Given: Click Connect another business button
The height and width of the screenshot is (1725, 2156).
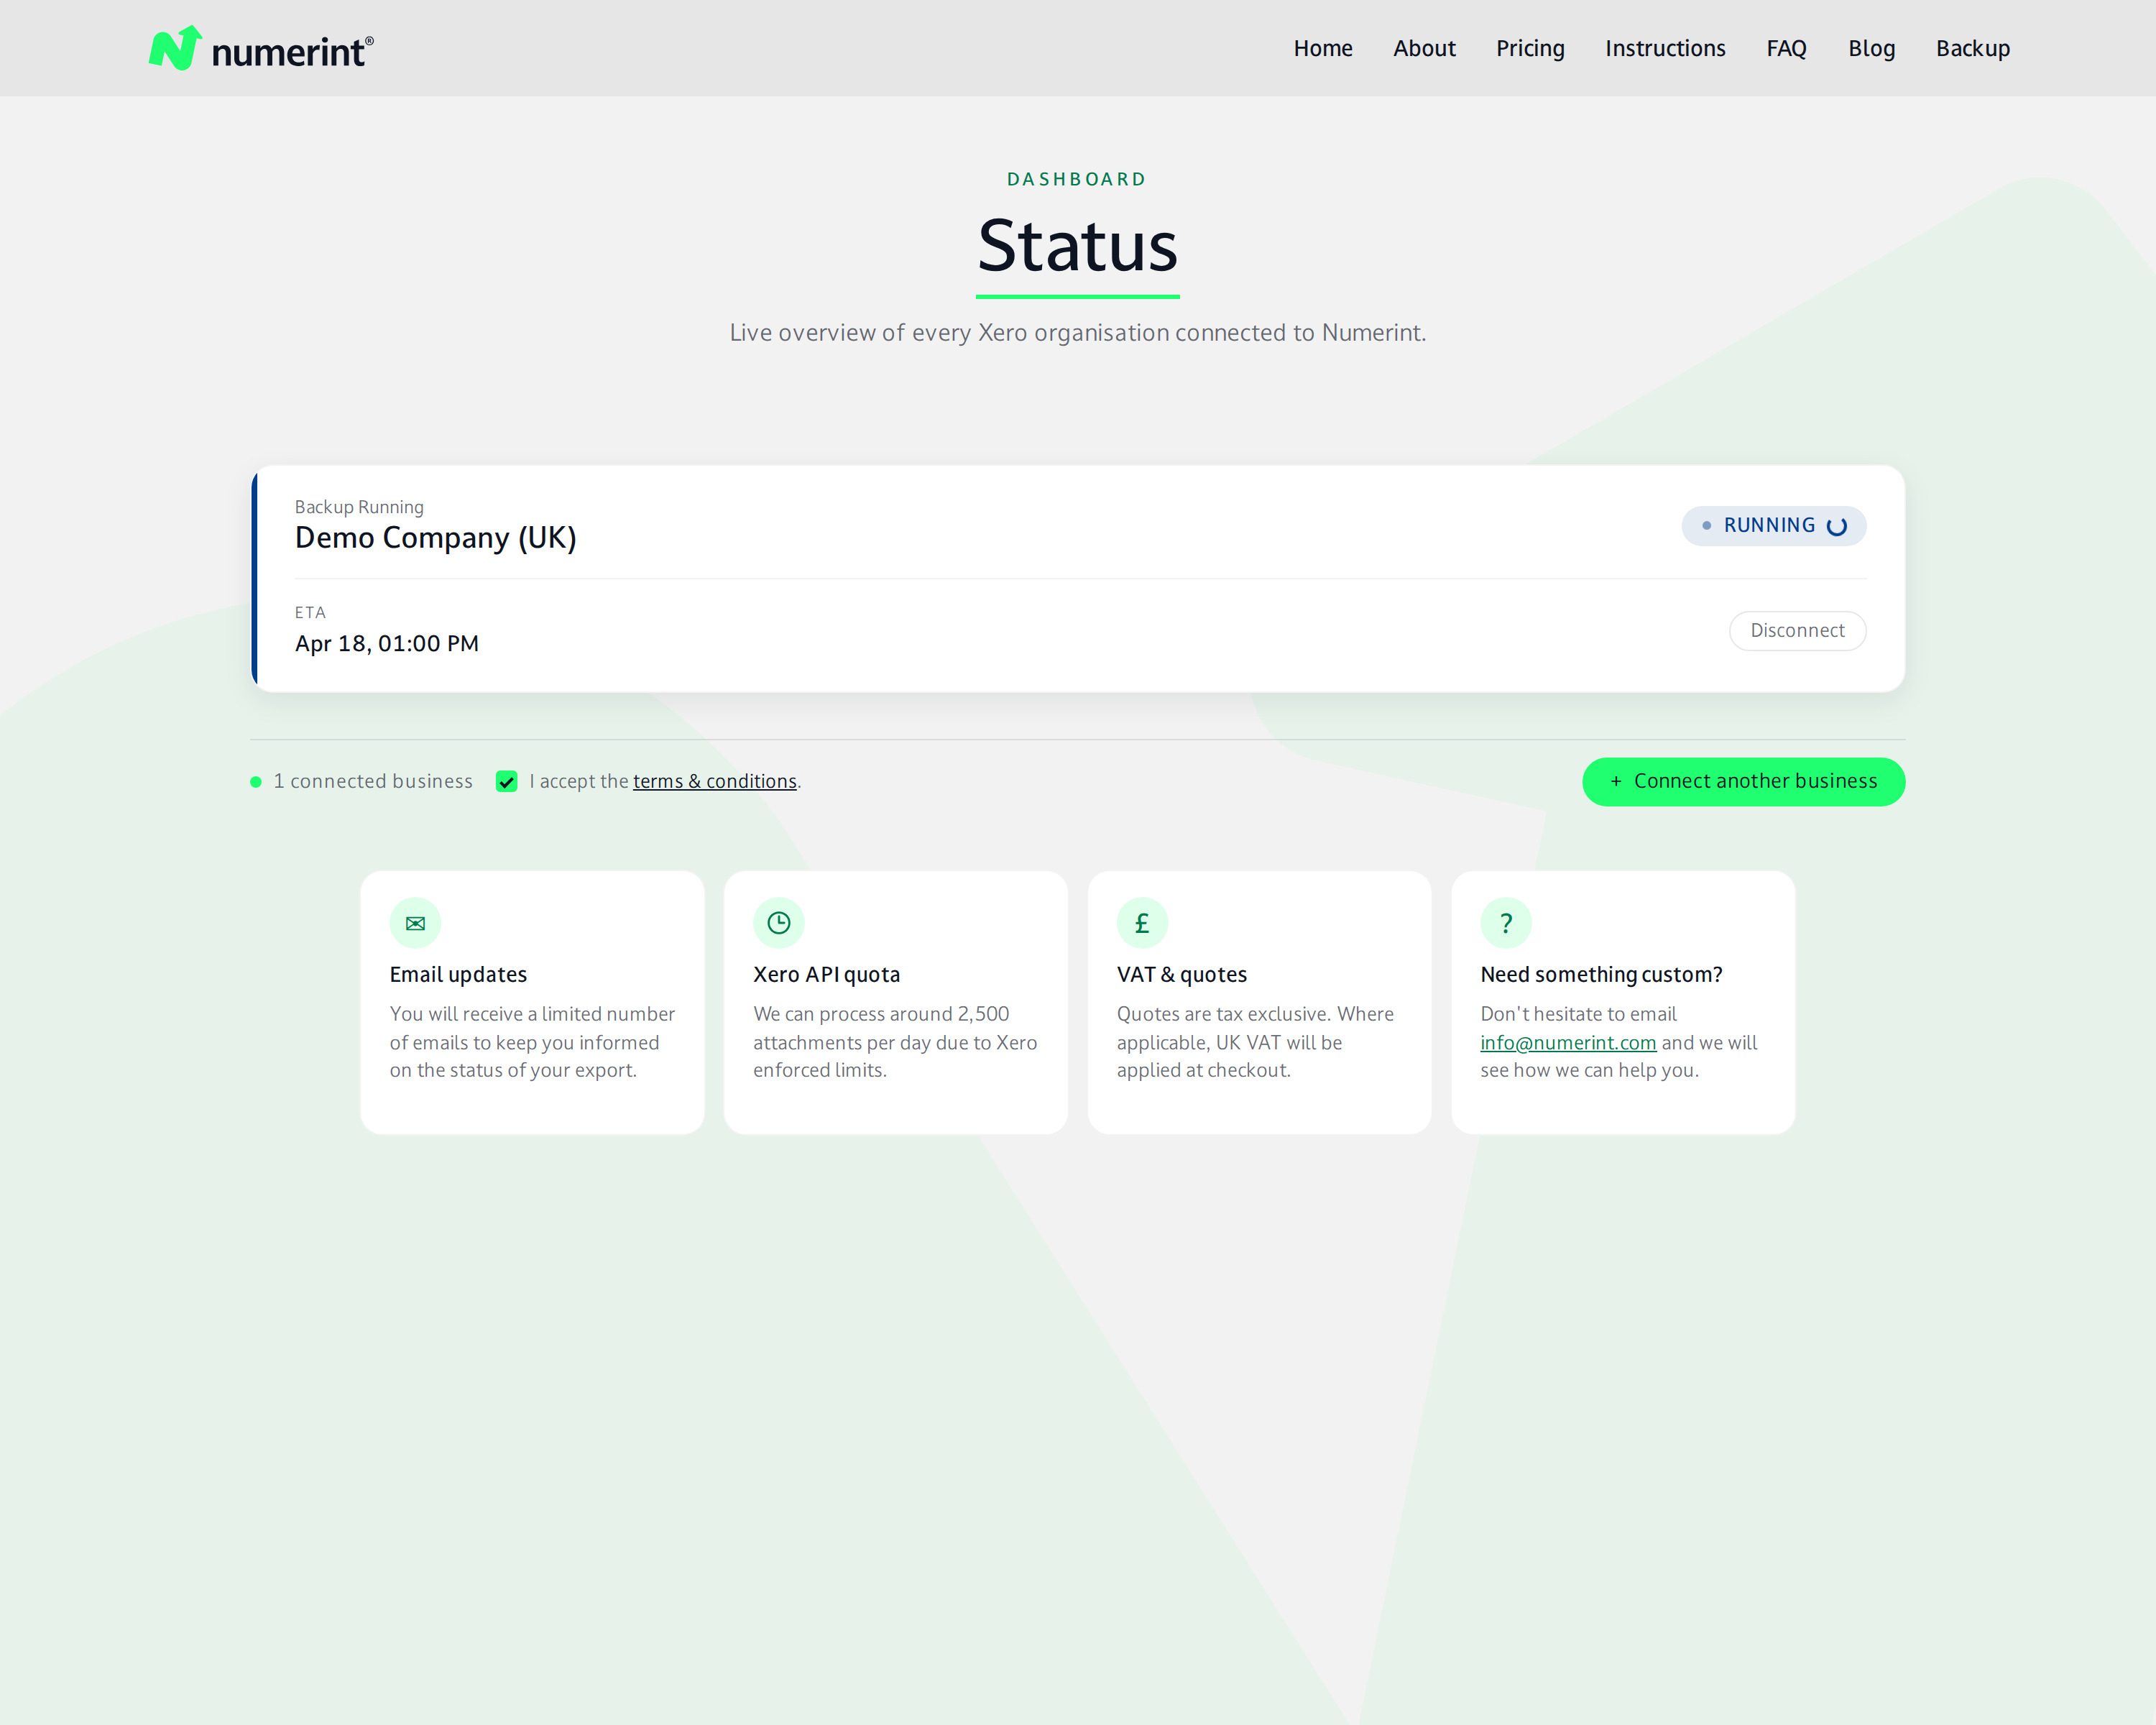Looking at the screenshot, I should click(x=1743, y=782).
